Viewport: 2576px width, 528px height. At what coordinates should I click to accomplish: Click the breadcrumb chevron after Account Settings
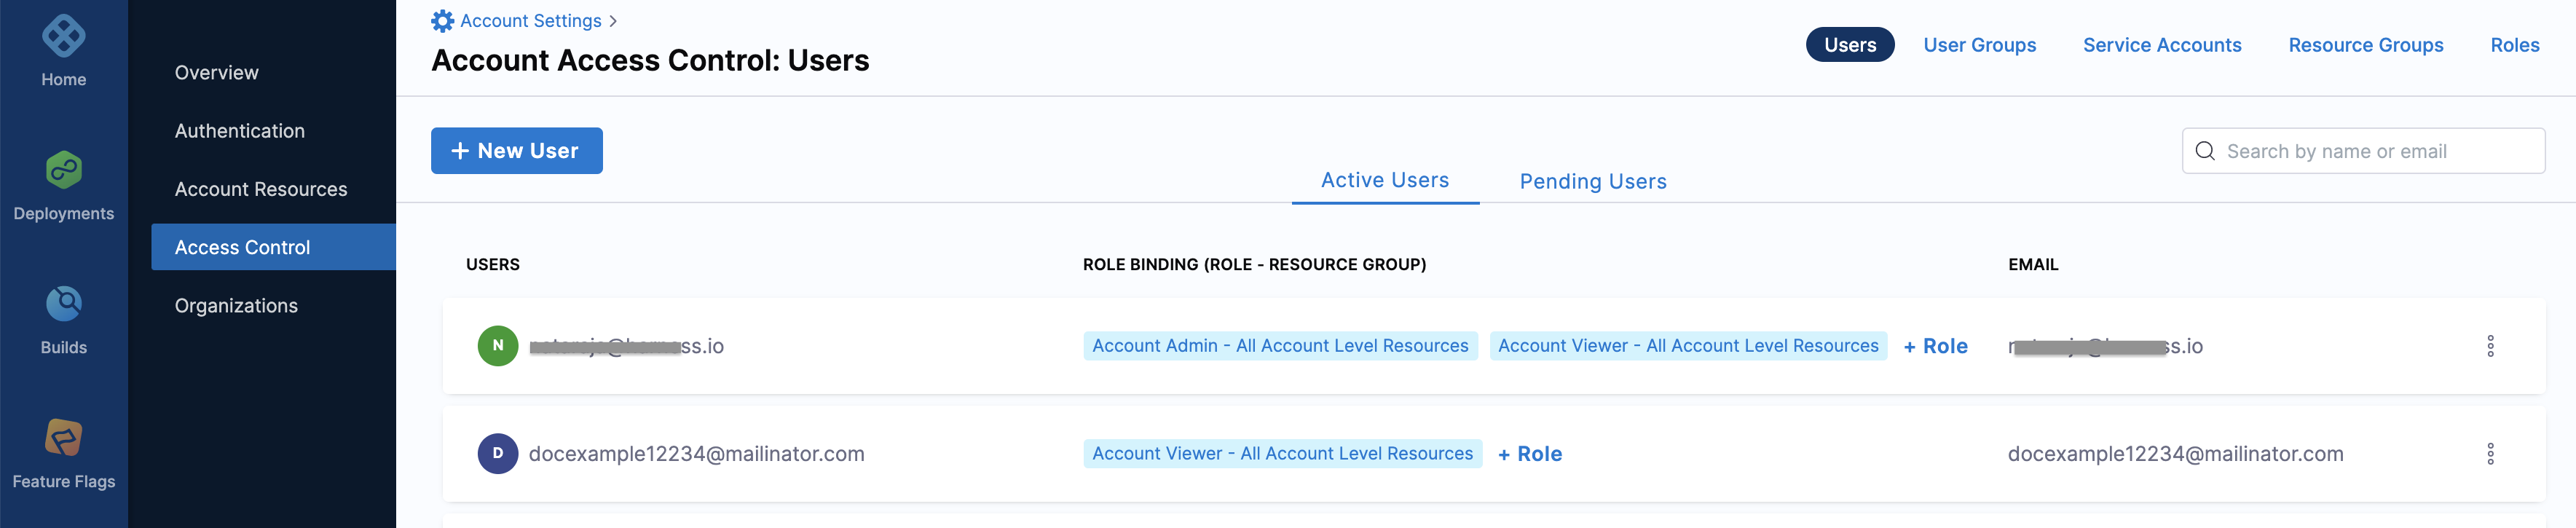pos(613,21)
